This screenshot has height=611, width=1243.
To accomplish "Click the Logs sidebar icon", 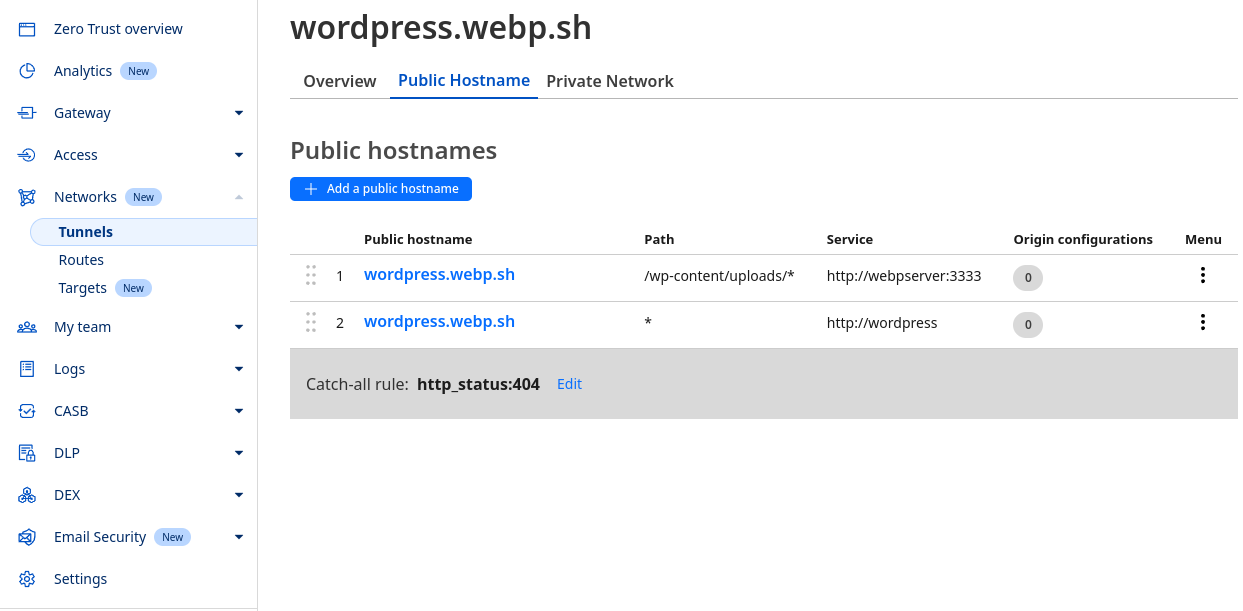I will click(26, 368).
